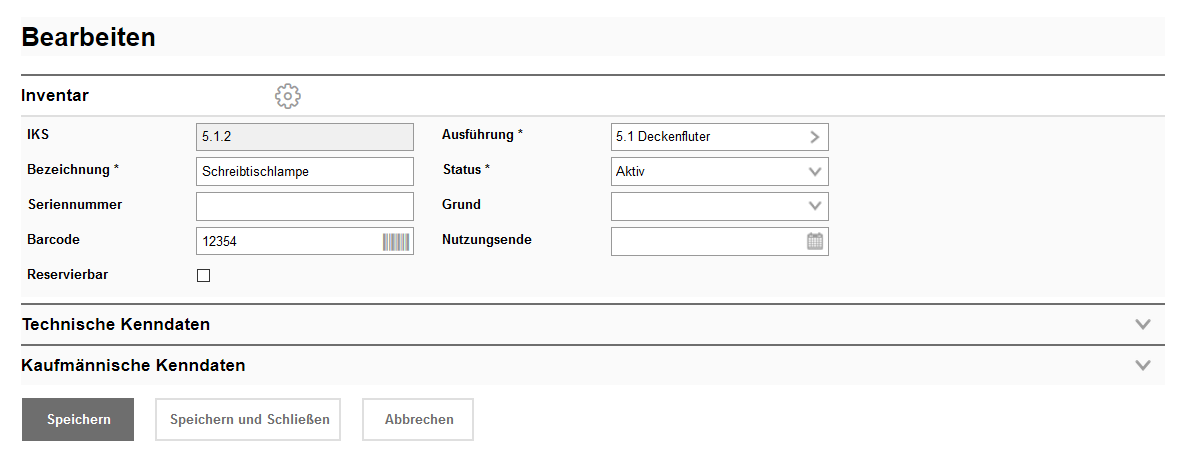Click the arrow icon in the Ausführung field

(x=815, y=137)
